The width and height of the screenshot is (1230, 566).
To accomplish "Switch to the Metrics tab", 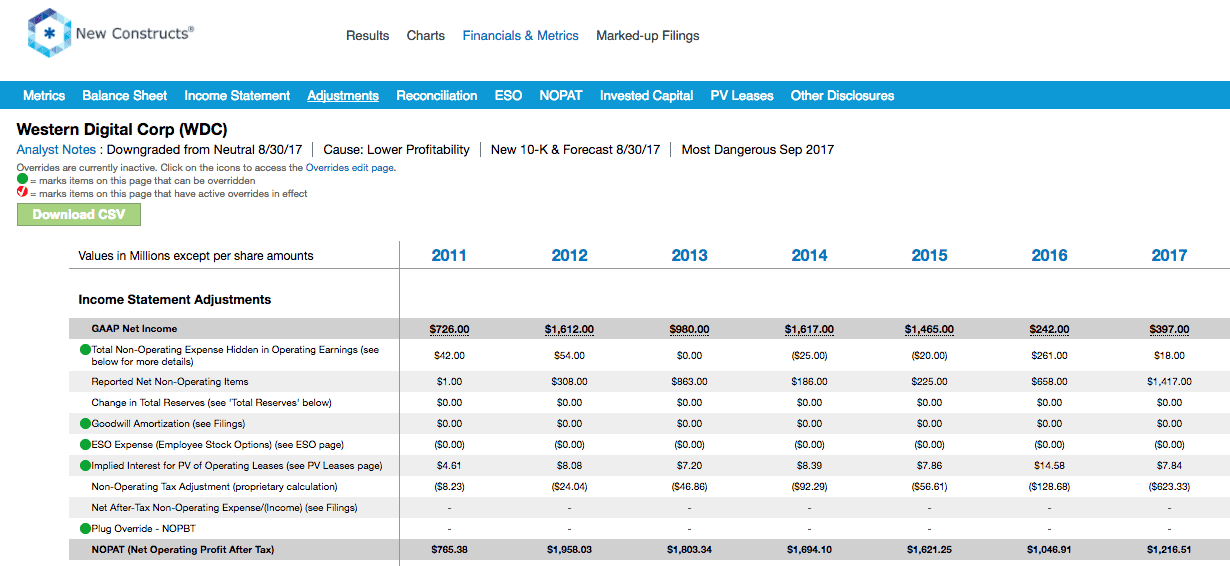I will pyautogui.click(x=44, y=96).
